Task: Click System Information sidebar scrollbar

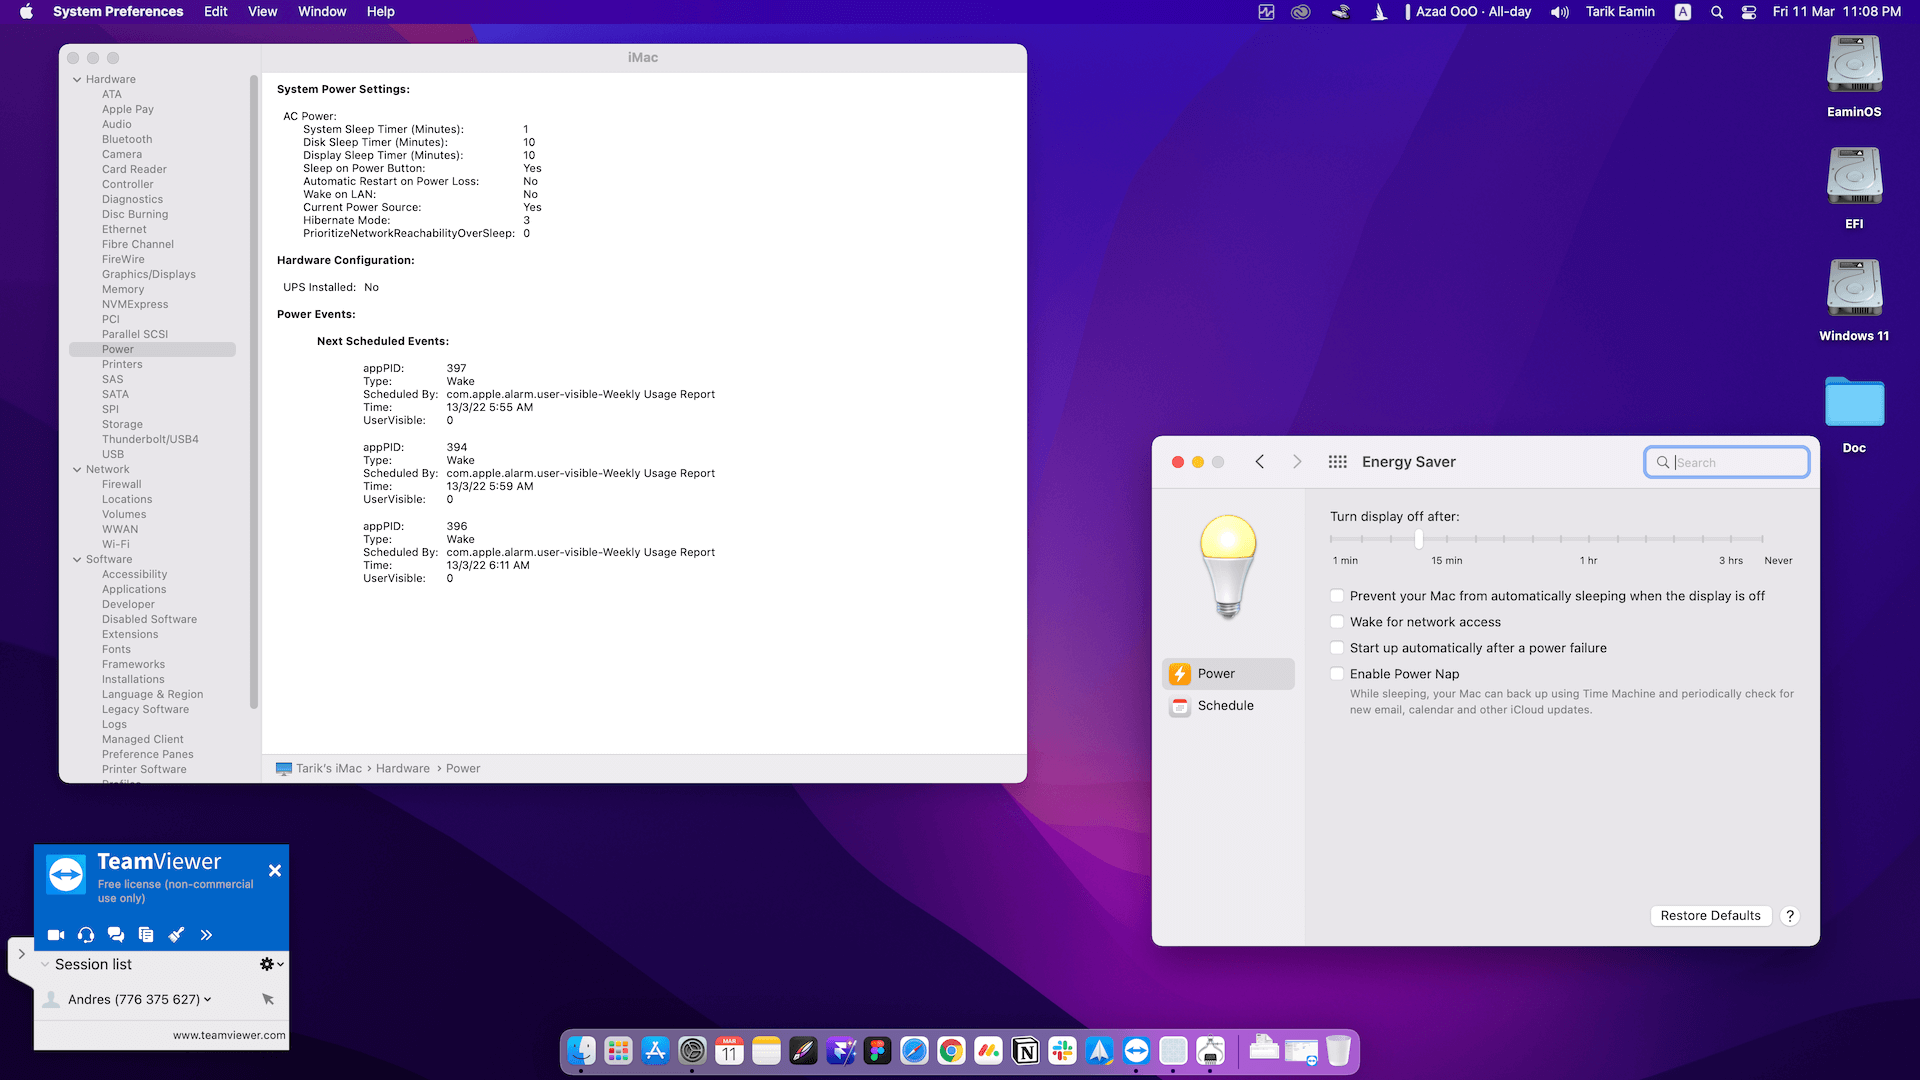Action: tap(254, 392)
